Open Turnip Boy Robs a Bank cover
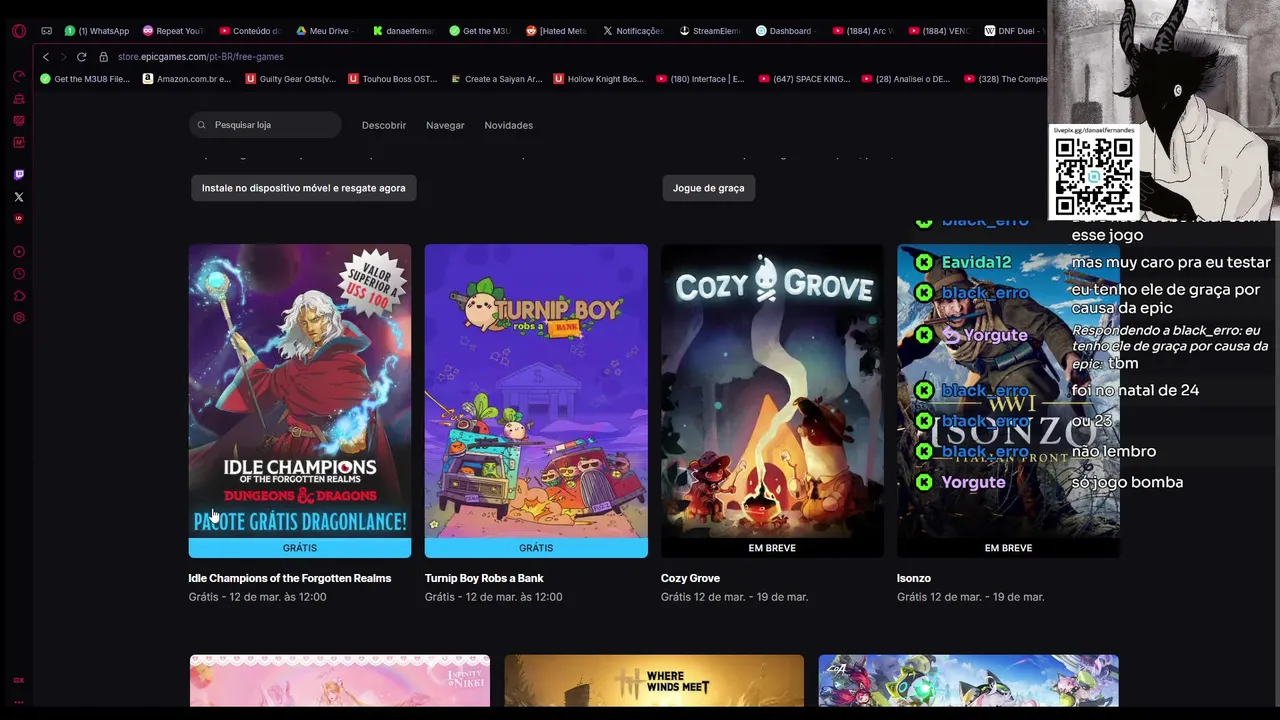 click(536, 391)
